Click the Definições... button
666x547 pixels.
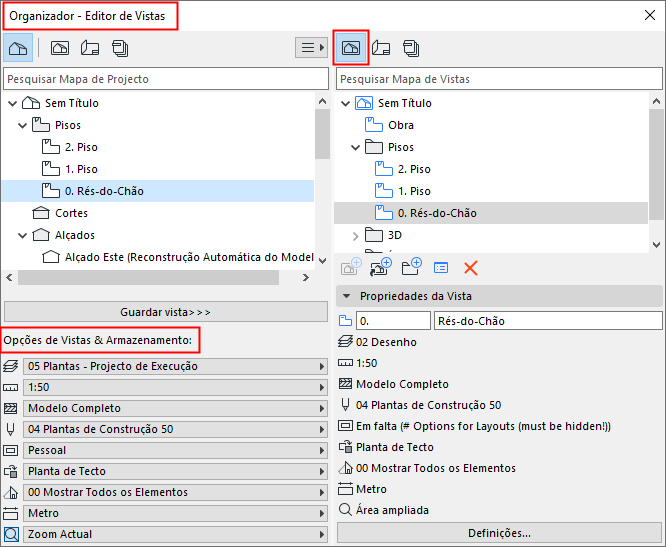click(499, 533)
